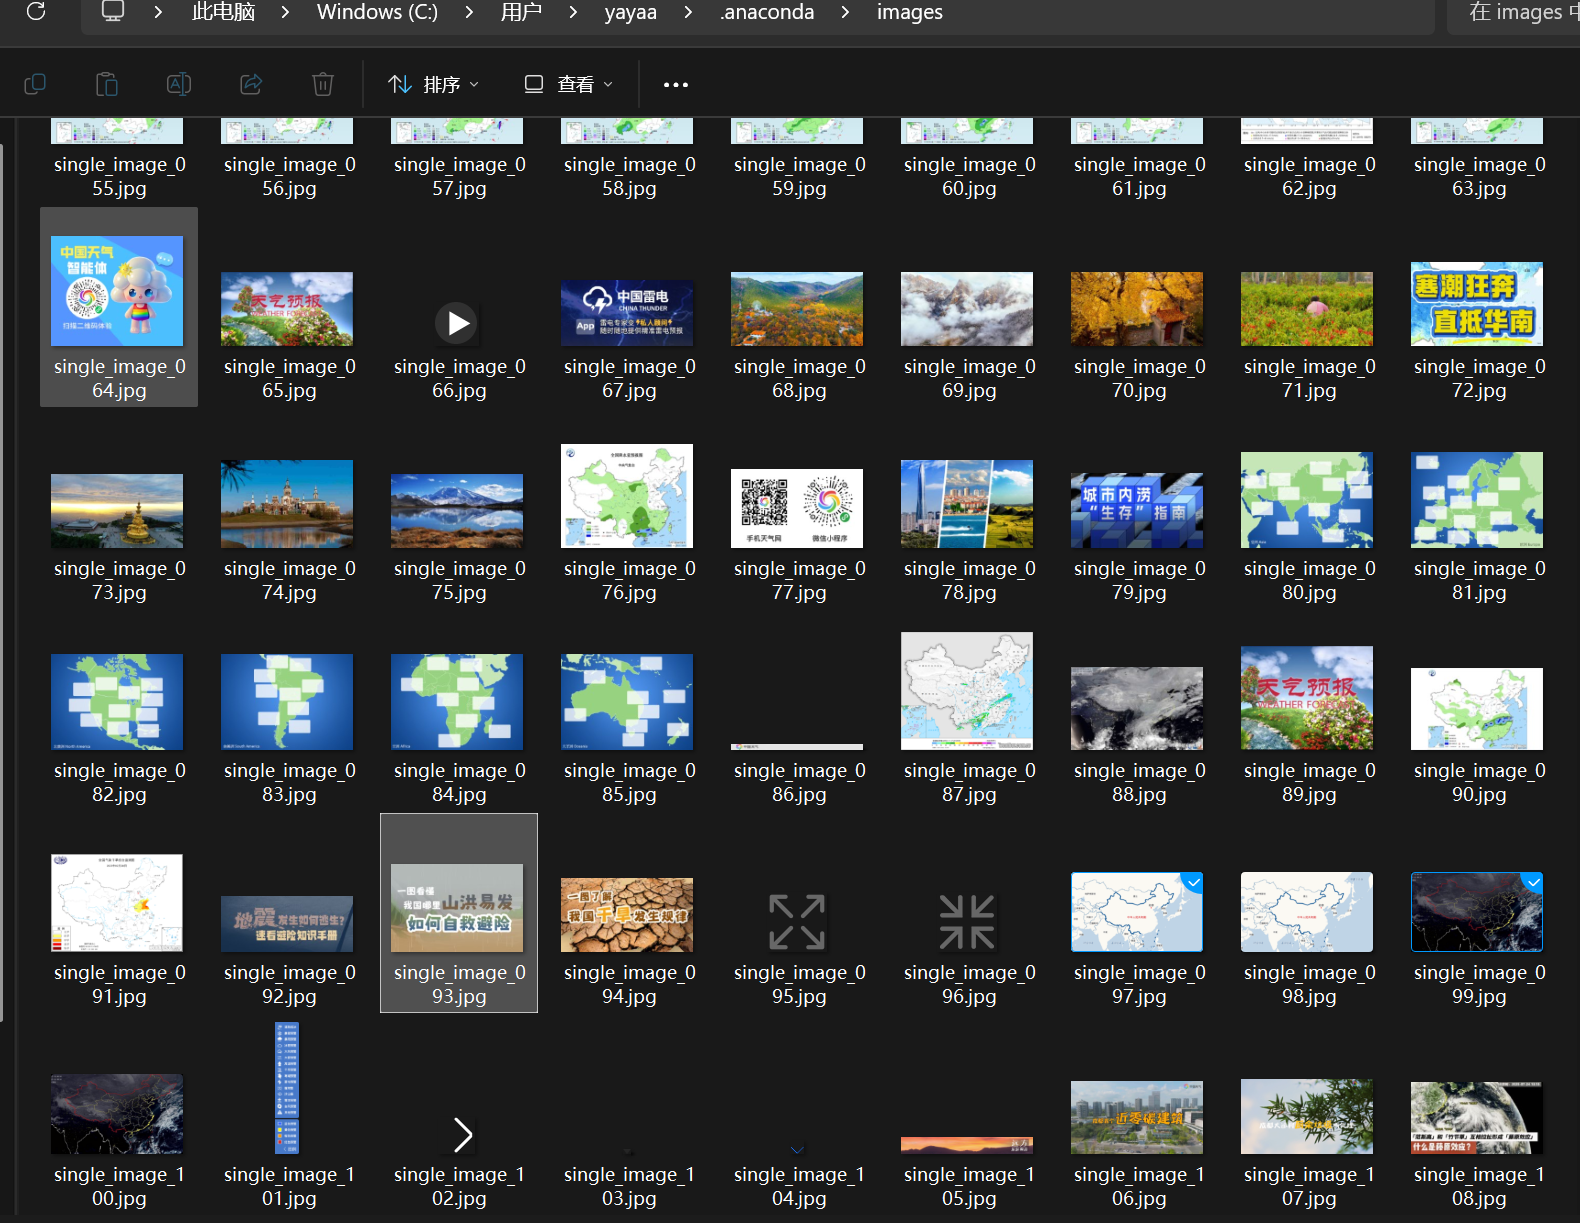The image size is (1580, 1223).
Task: Select the single_image_064.jpg cartoon thumbnail
Action: [117, 291]
